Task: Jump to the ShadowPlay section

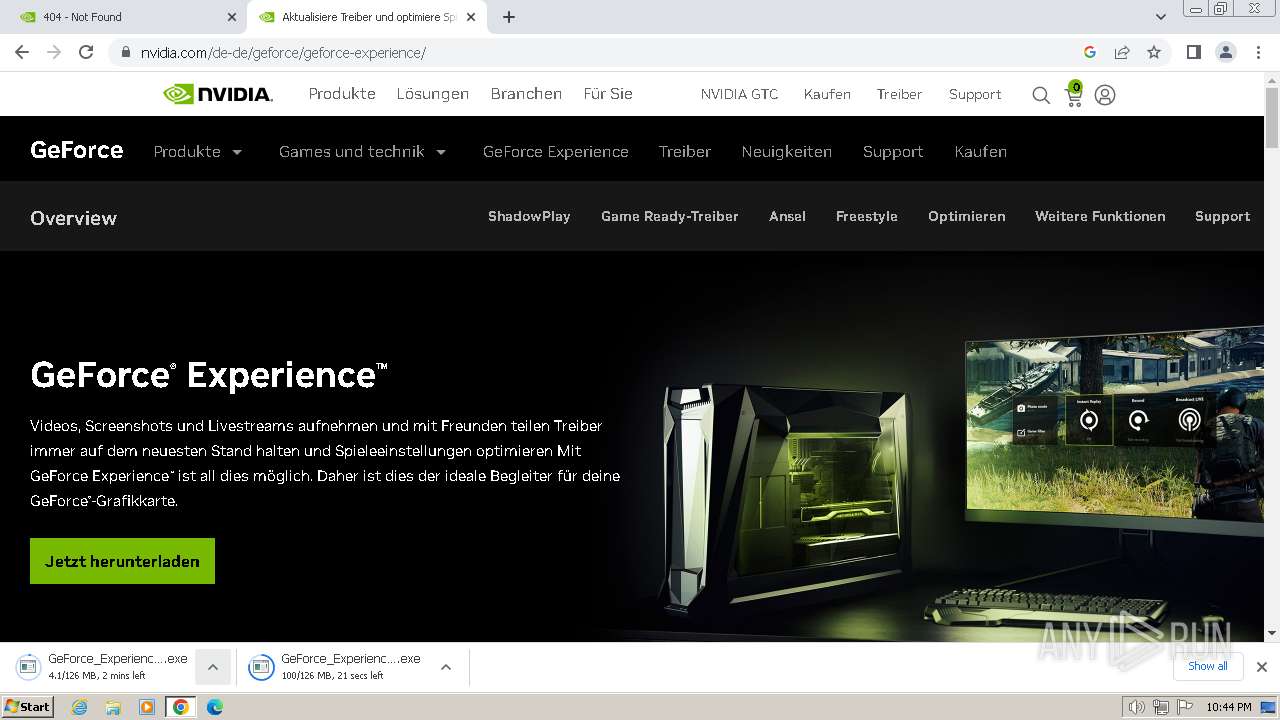Action: [529, 216]
